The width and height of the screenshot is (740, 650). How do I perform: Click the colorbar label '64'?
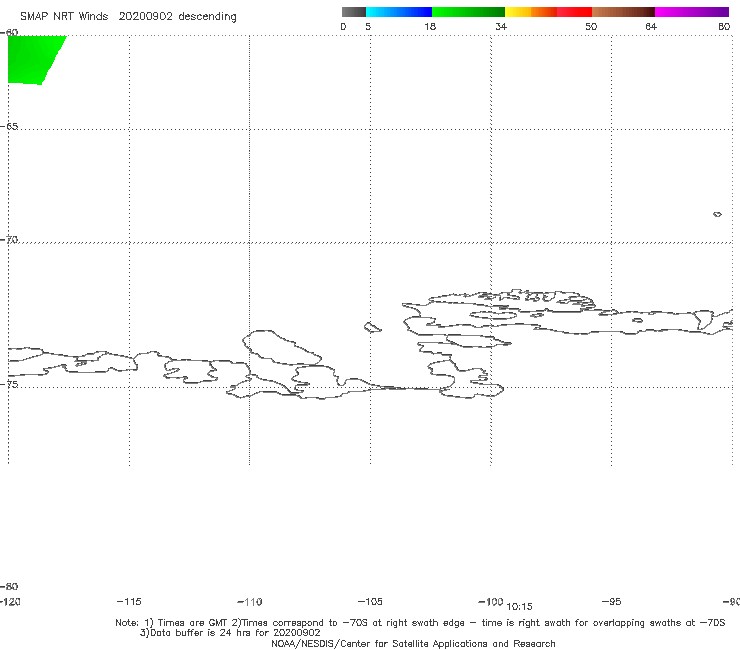[651, 26]
